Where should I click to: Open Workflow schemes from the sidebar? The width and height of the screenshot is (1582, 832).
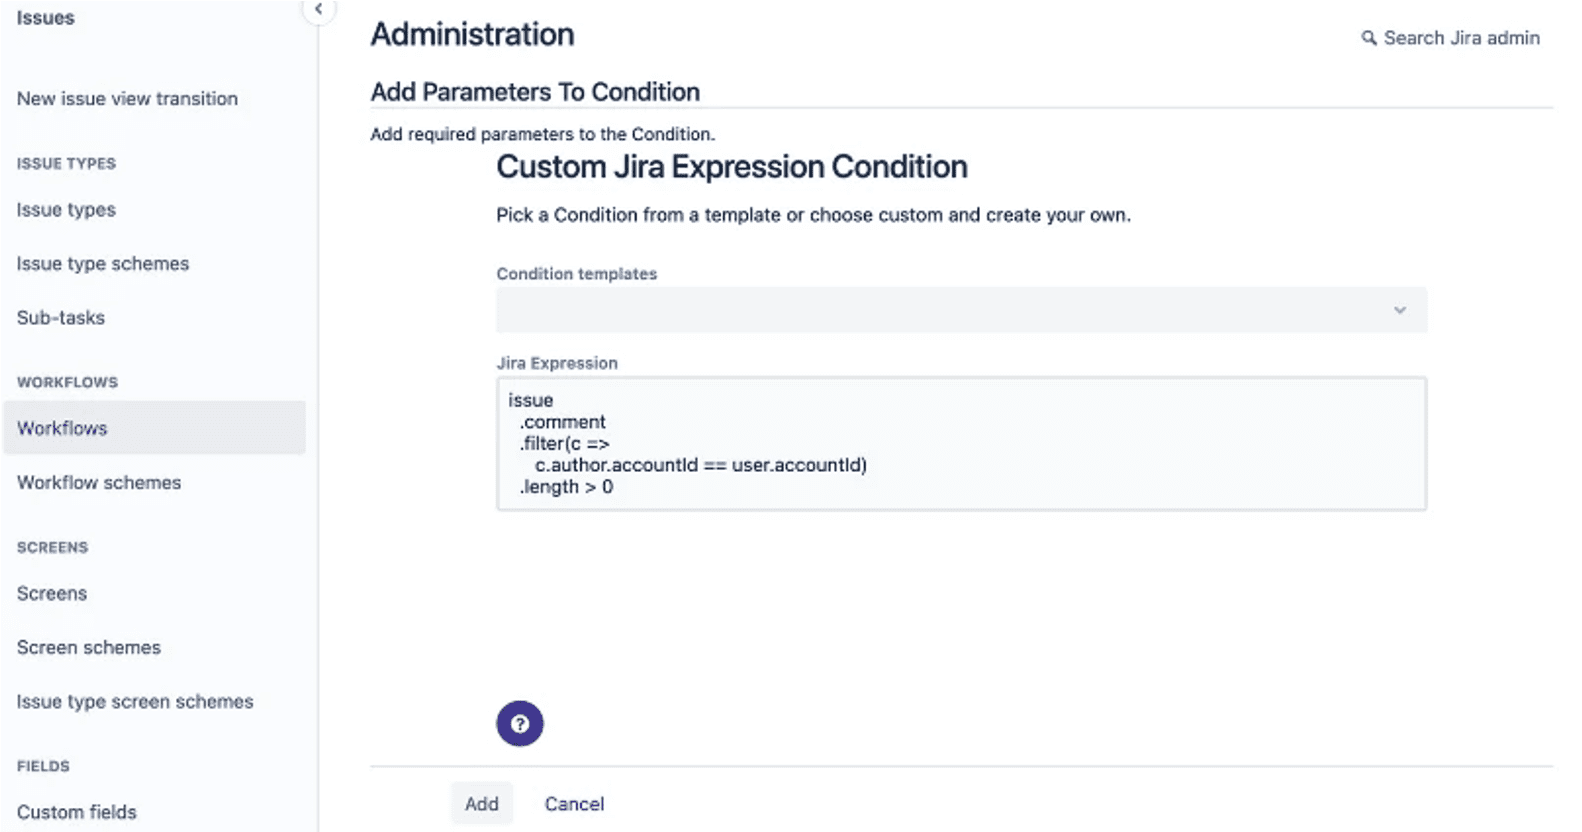pyautogui.click(x=97, y=482)
